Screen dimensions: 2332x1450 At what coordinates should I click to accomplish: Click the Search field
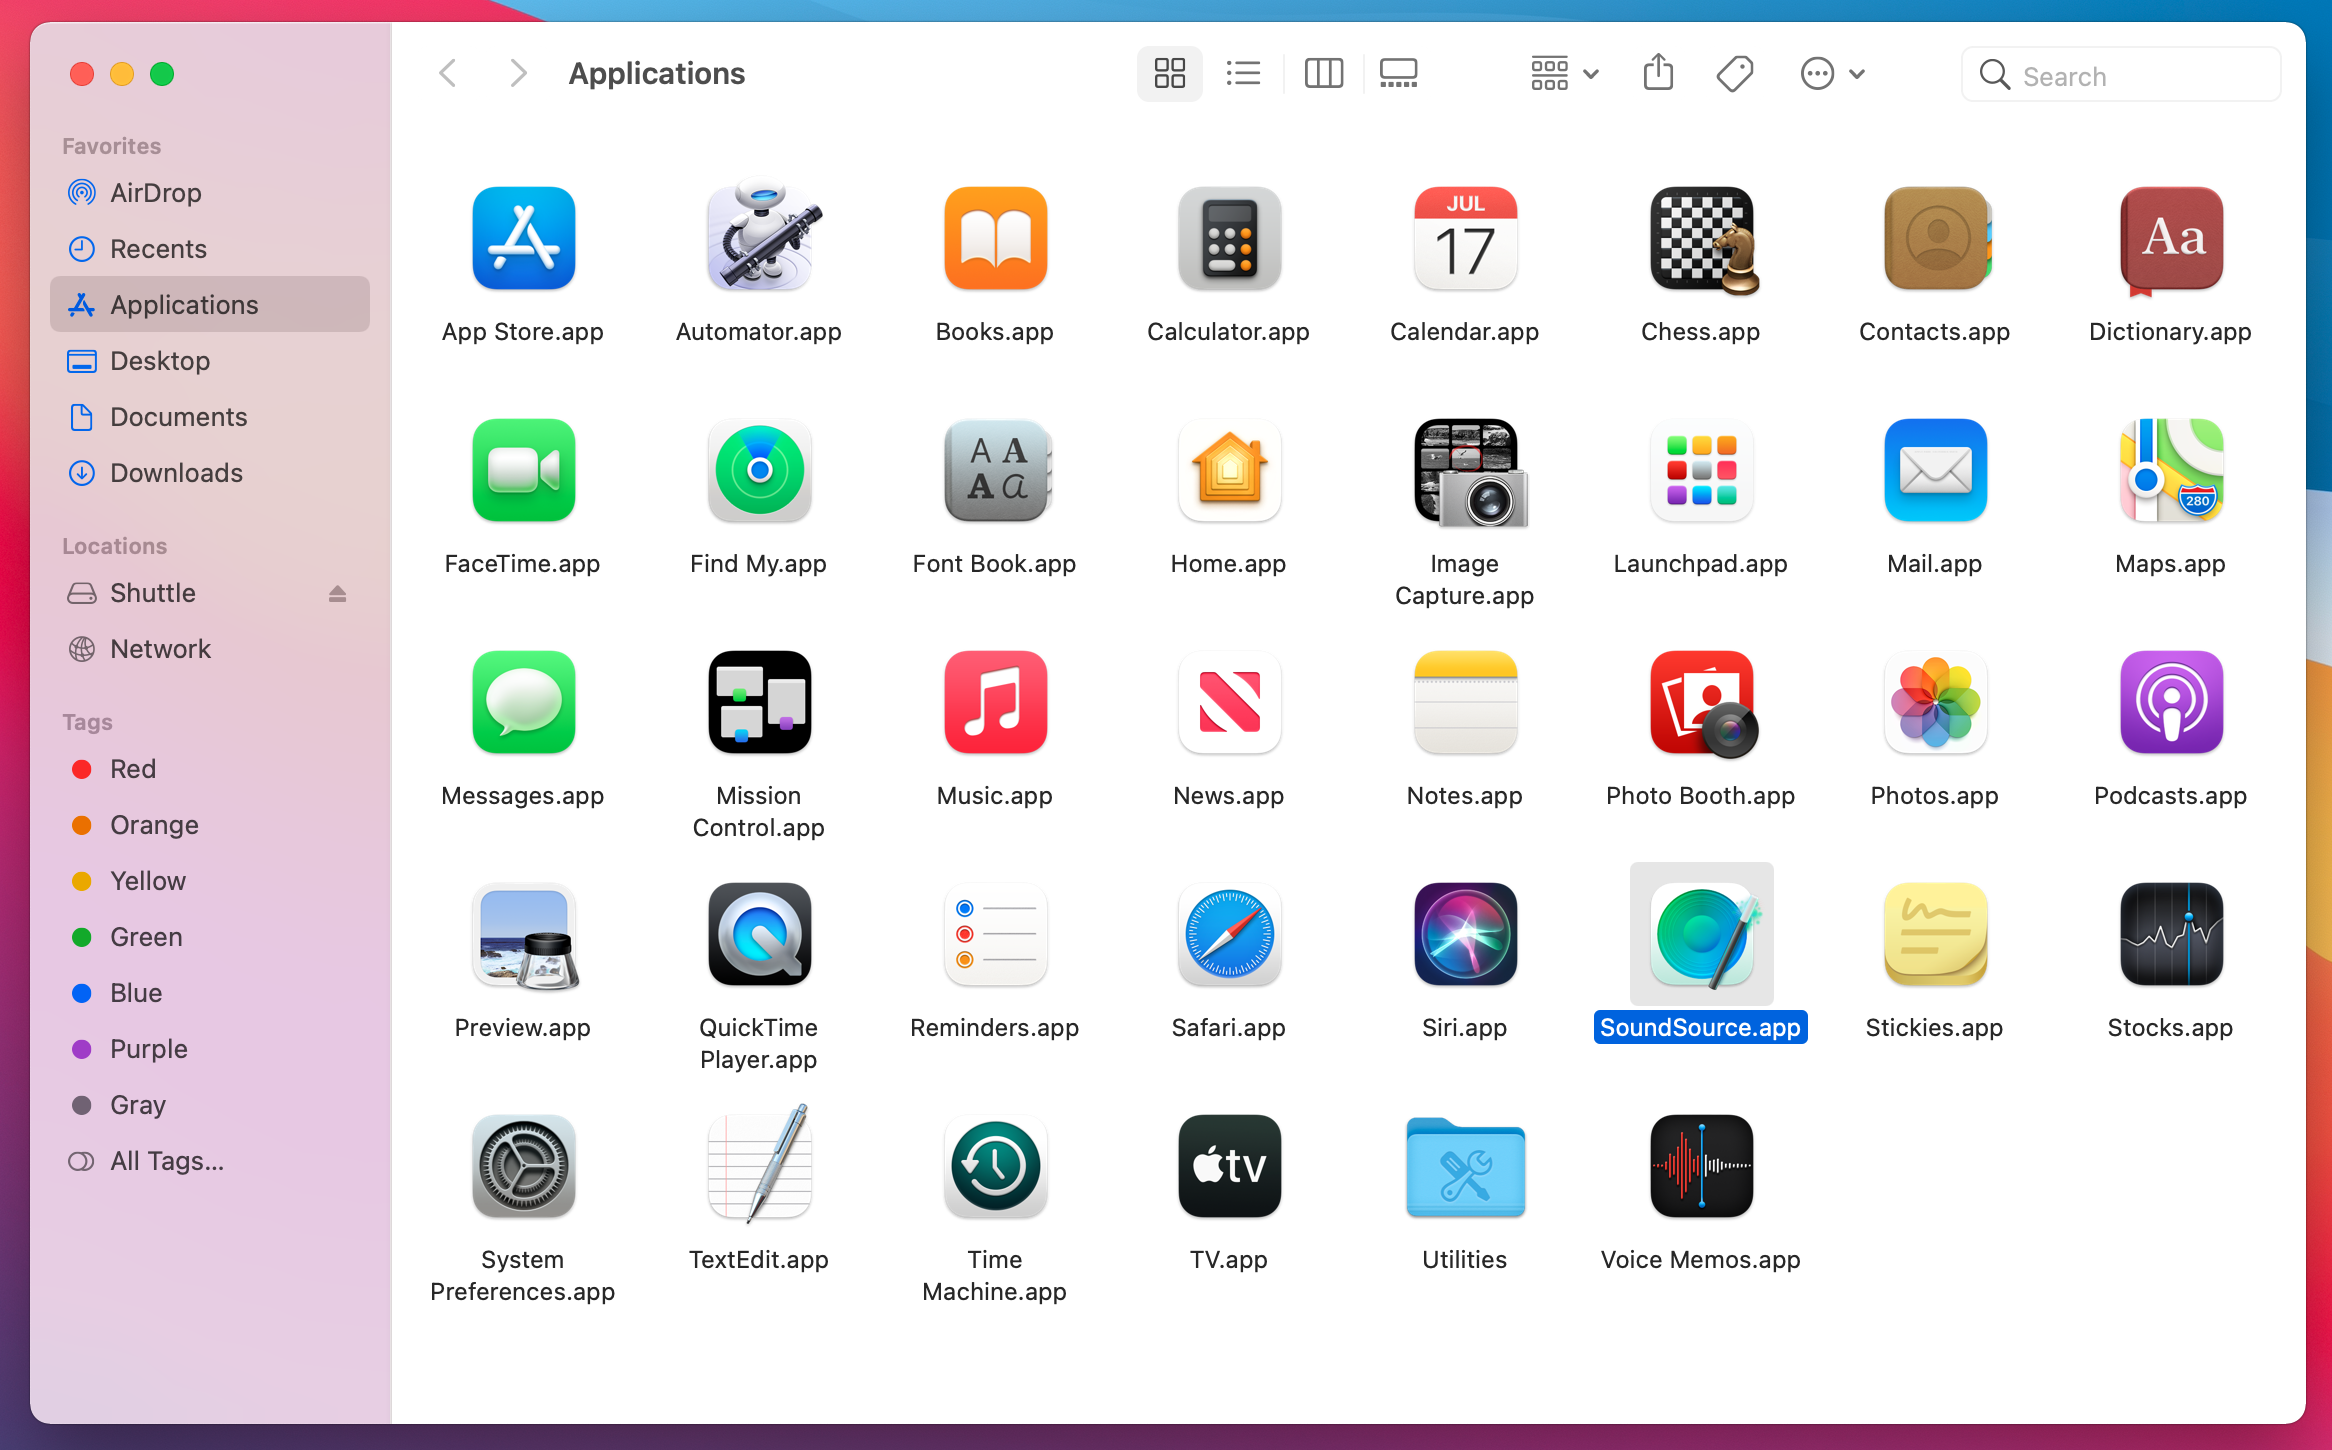[x=2121, y=75]
